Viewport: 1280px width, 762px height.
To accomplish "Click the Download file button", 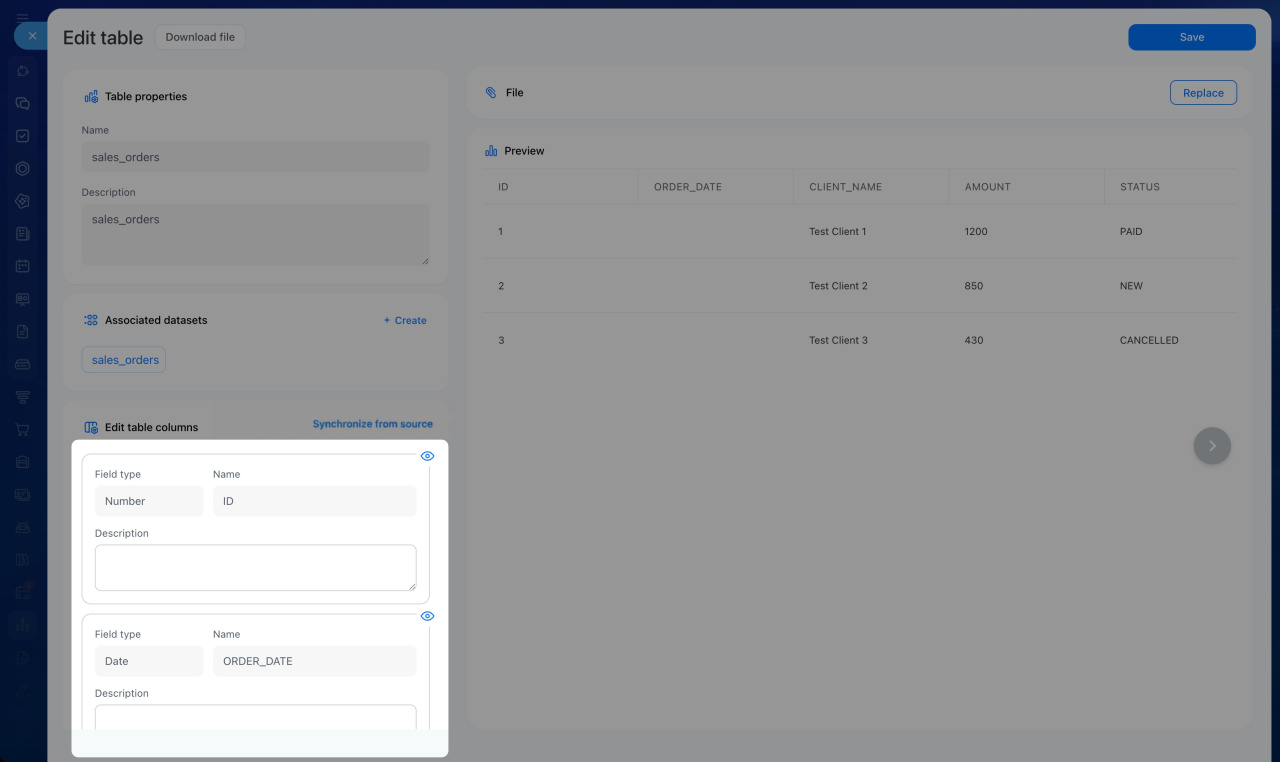I will coord(200,37).
